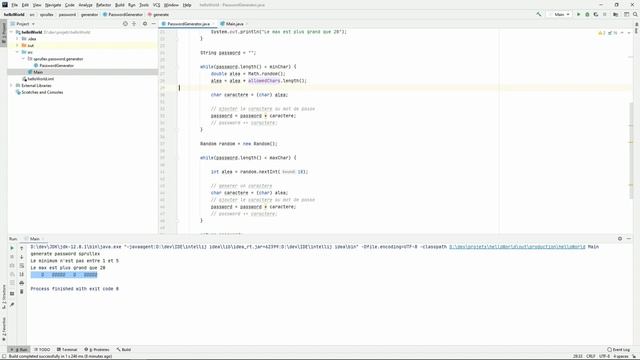The width and height of the screenshot is (640, 360).
Task: Open the Main run configuration dropdown
Action: pos(559,14)
